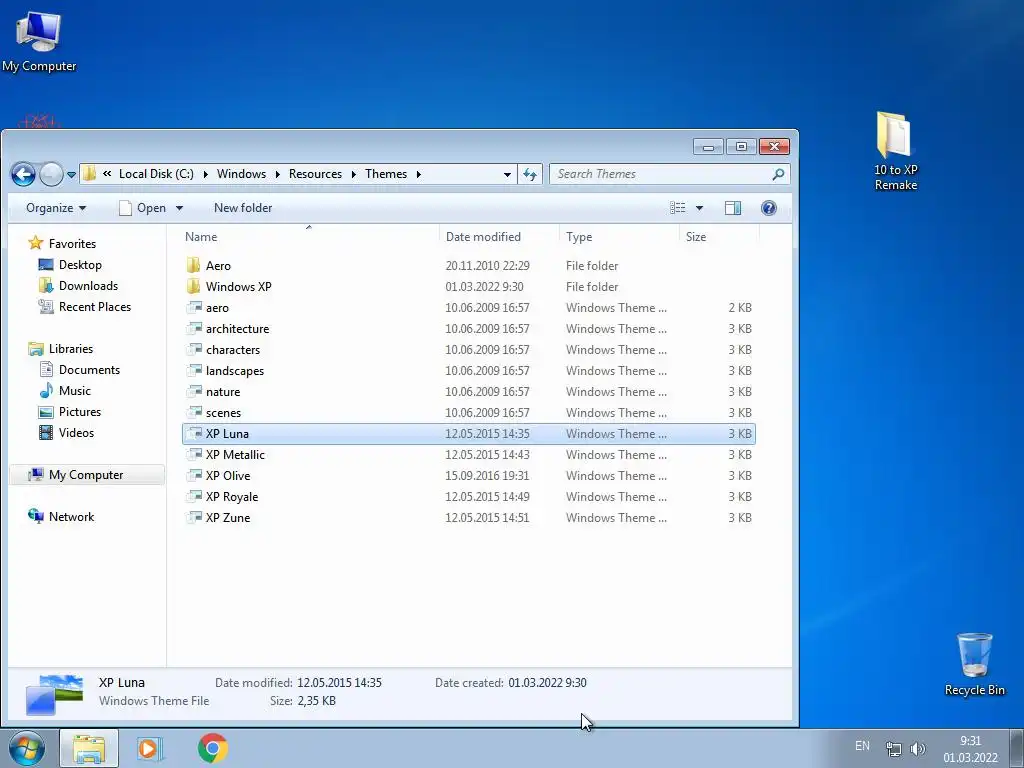1024x768 pixels.
Task: Click New folder in toolbar
Action: 243,208
